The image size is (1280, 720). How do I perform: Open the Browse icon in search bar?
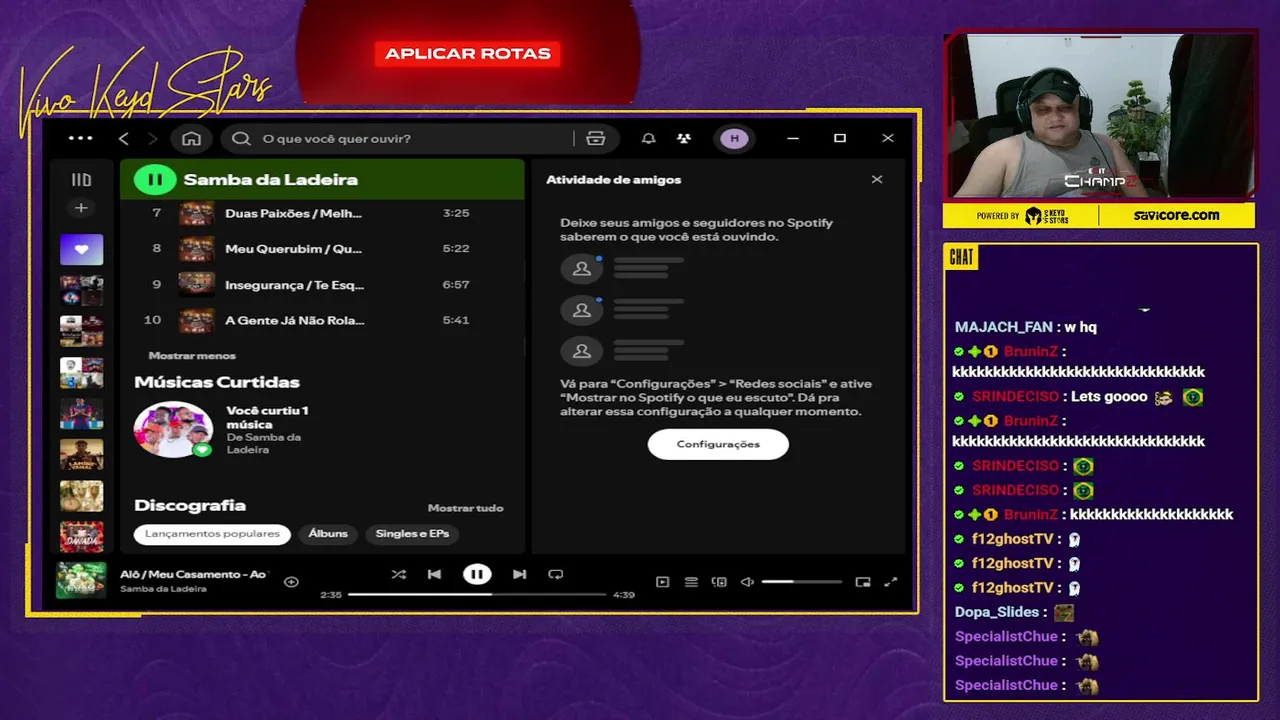[x=596, y=138]
